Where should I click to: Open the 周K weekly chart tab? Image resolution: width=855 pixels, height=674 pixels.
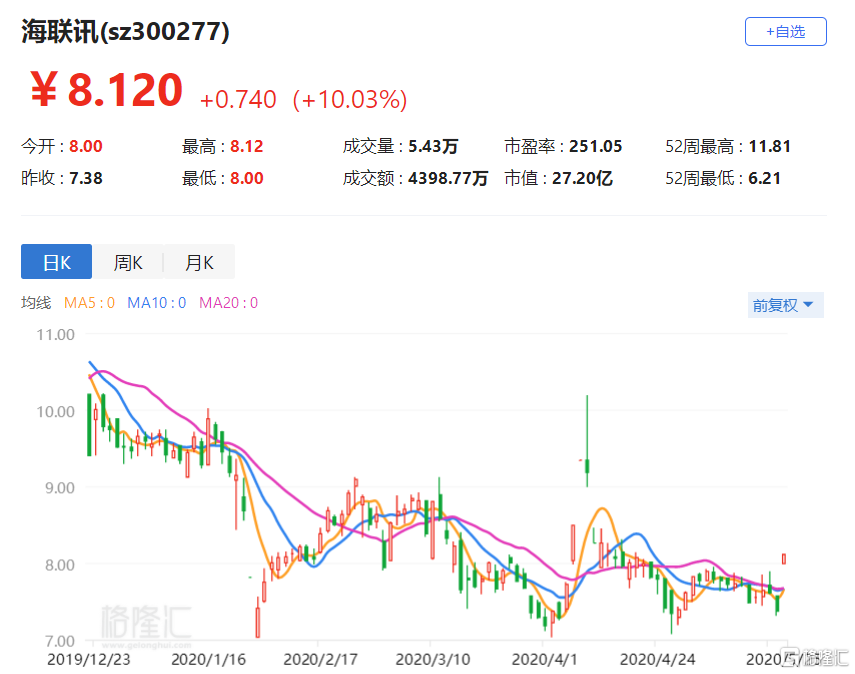coord(128,262)
